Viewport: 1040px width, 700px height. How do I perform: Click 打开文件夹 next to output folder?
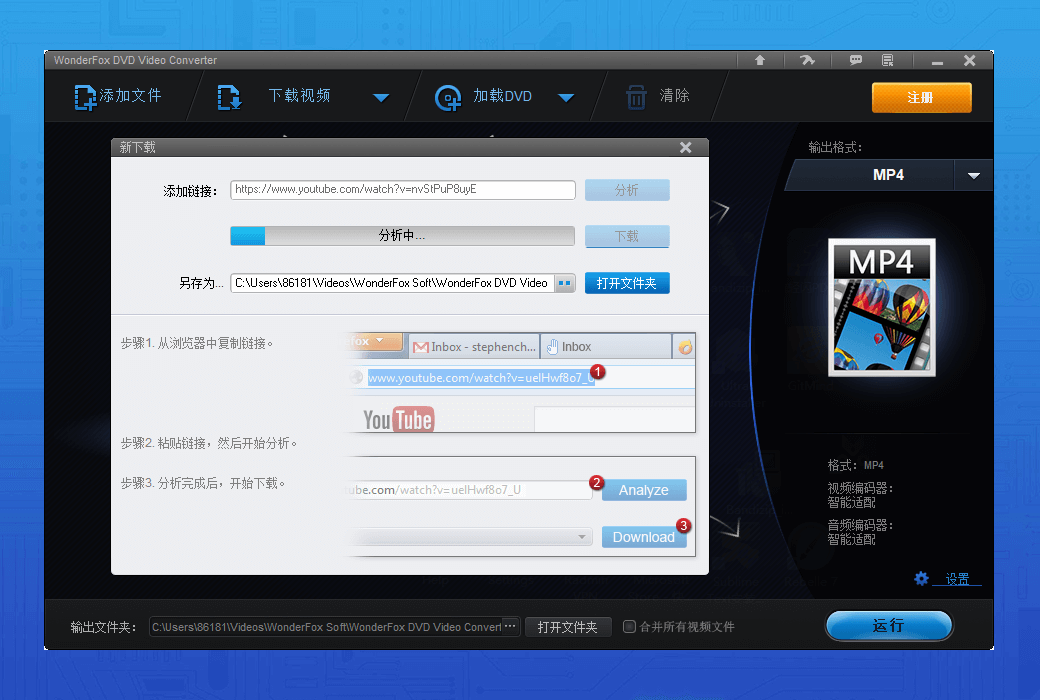(x=568, y=626)
